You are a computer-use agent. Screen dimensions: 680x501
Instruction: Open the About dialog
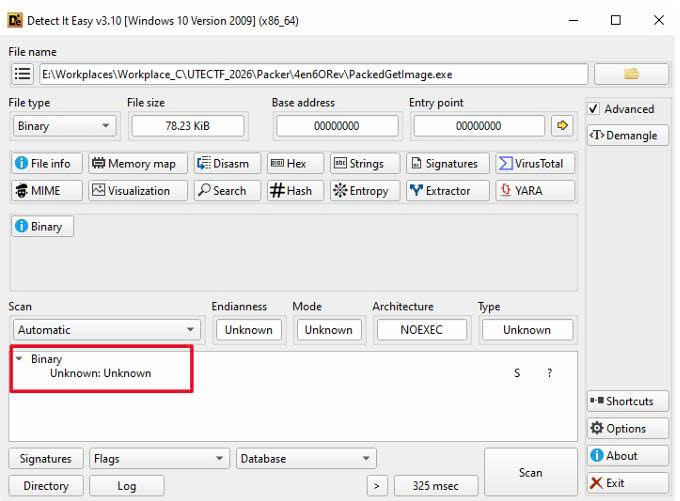pos(627,456)
